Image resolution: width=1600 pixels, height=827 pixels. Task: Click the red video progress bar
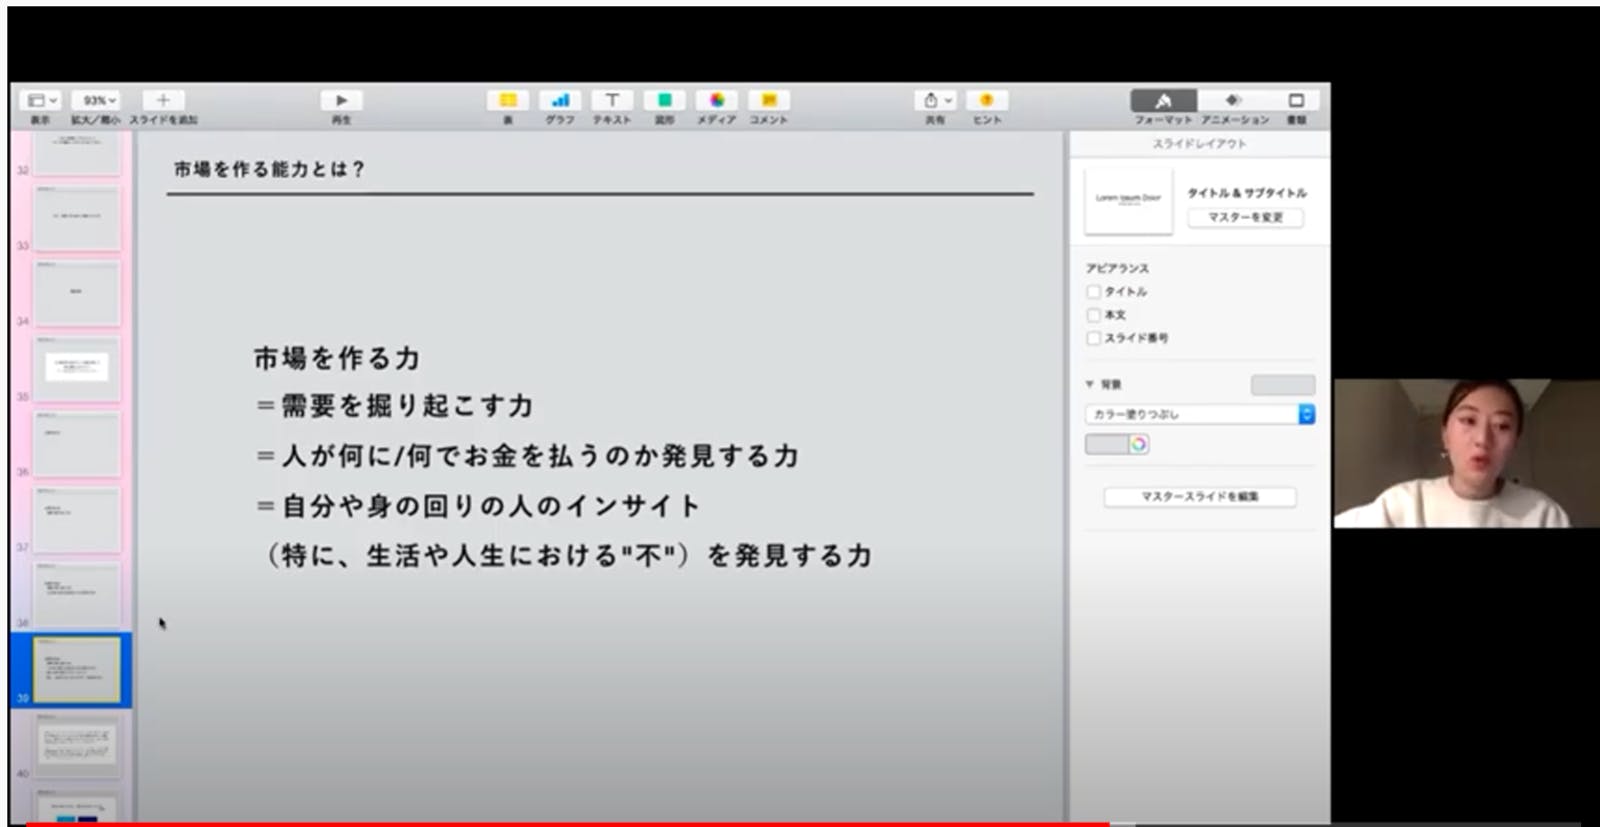(567, 824)
